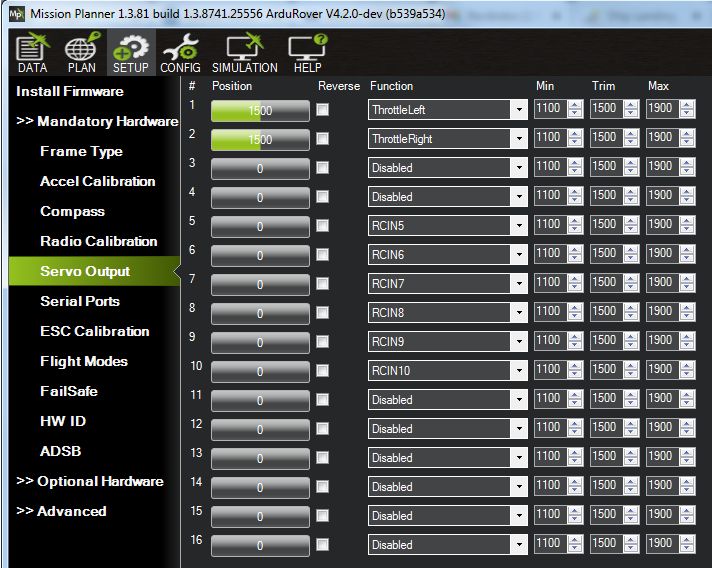This screenshot has width=712, height=568.
Task: Click servo 2 position bar showing 1500
Action: (259, 140)
